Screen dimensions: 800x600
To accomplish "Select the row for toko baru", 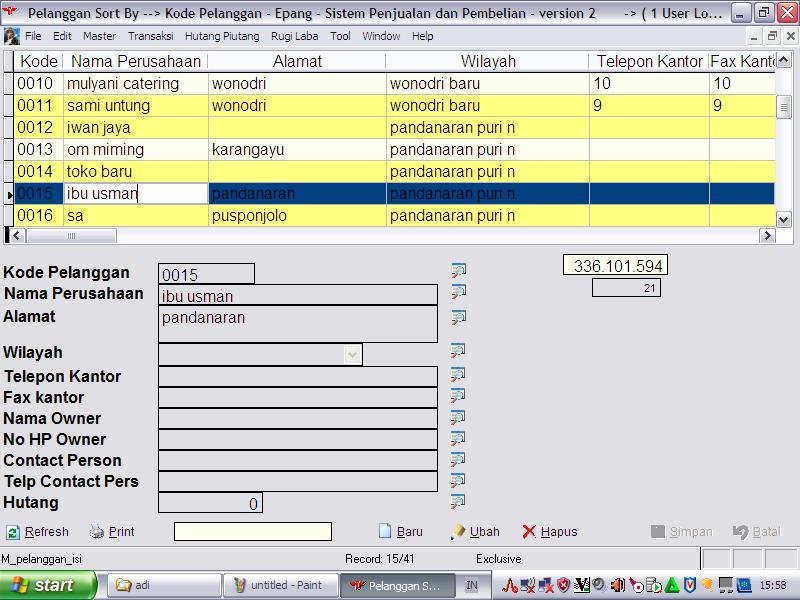I will tap(100, 172).
